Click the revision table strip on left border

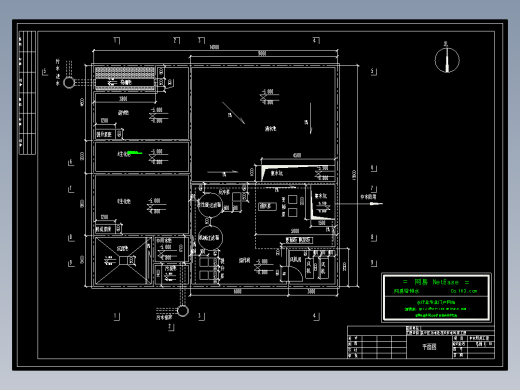tap(27, 93)
